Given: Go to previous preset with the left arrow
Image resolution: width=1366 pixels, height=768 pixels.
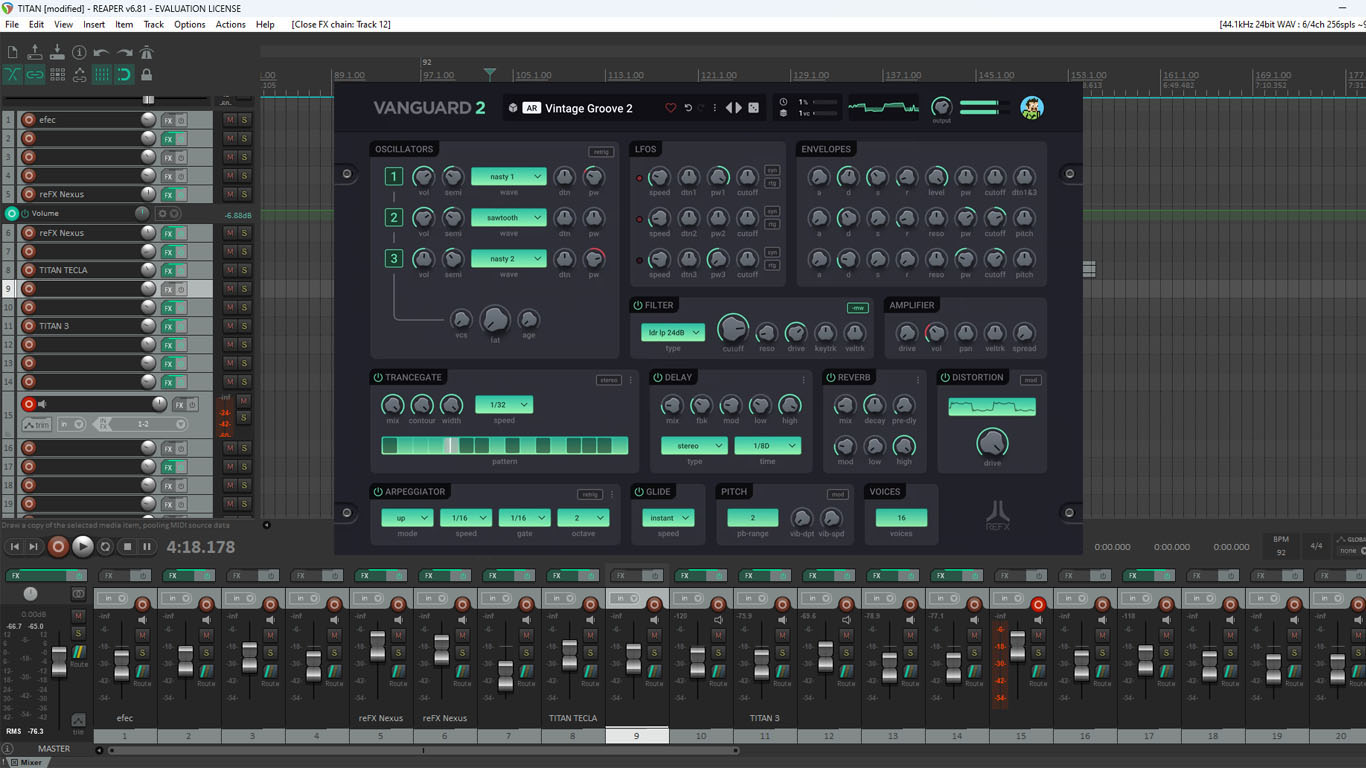Looking at the screenshot, I should [730, 108].
